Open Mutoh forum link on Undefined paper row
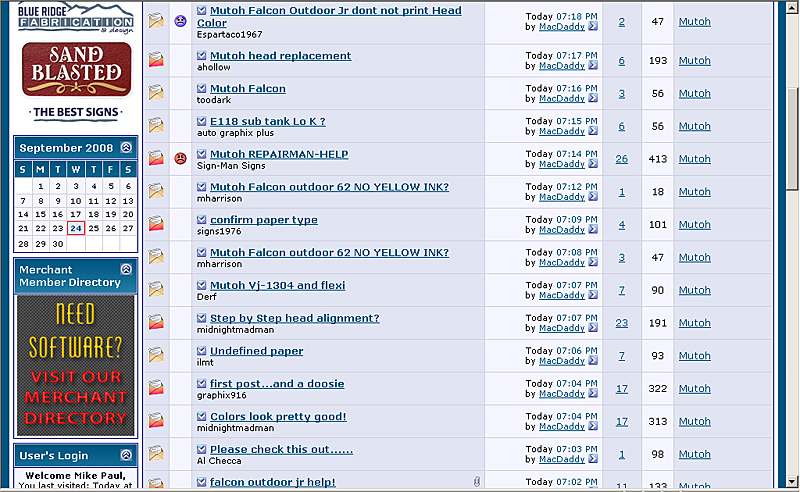 (694, 356)
